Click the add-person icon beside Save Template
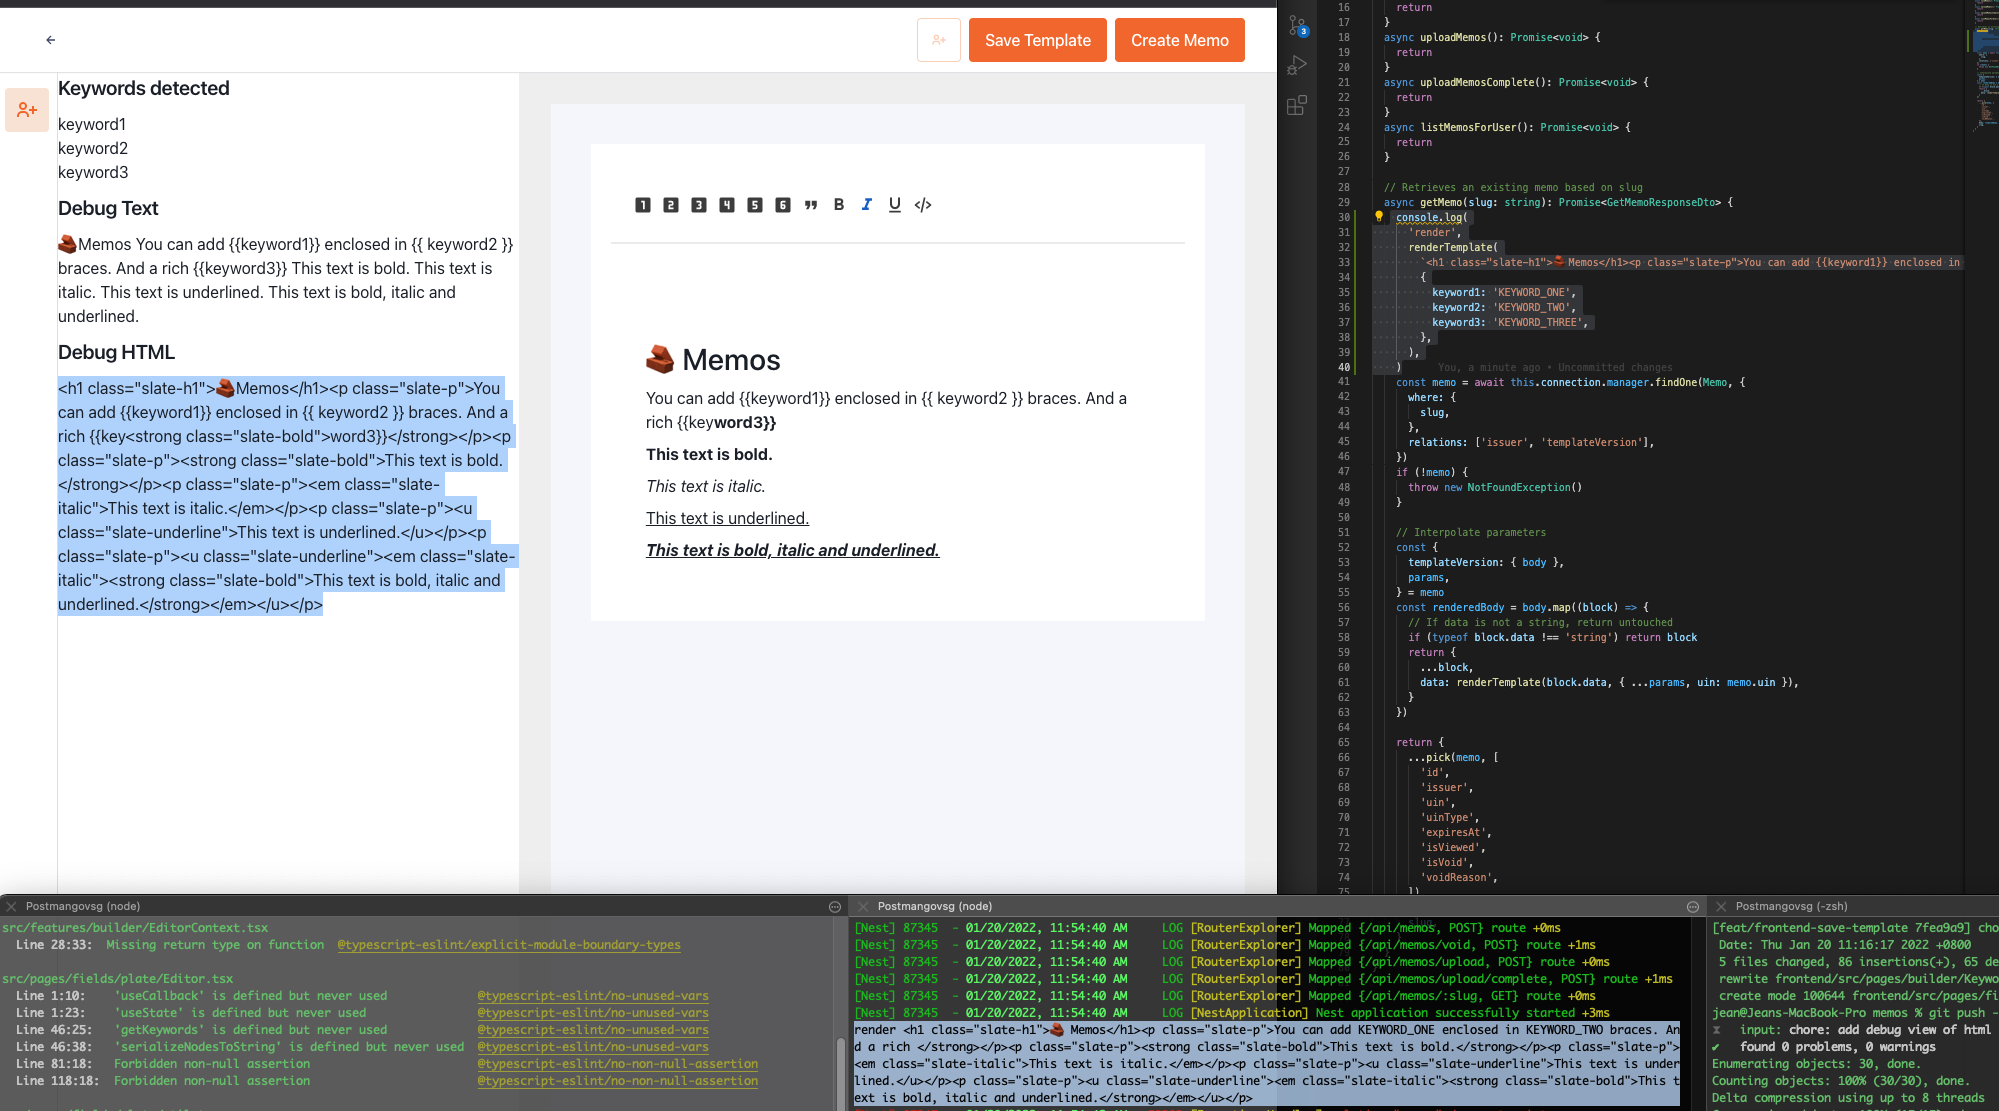The image size is (1999, 1111). click(x=938, y=39)
